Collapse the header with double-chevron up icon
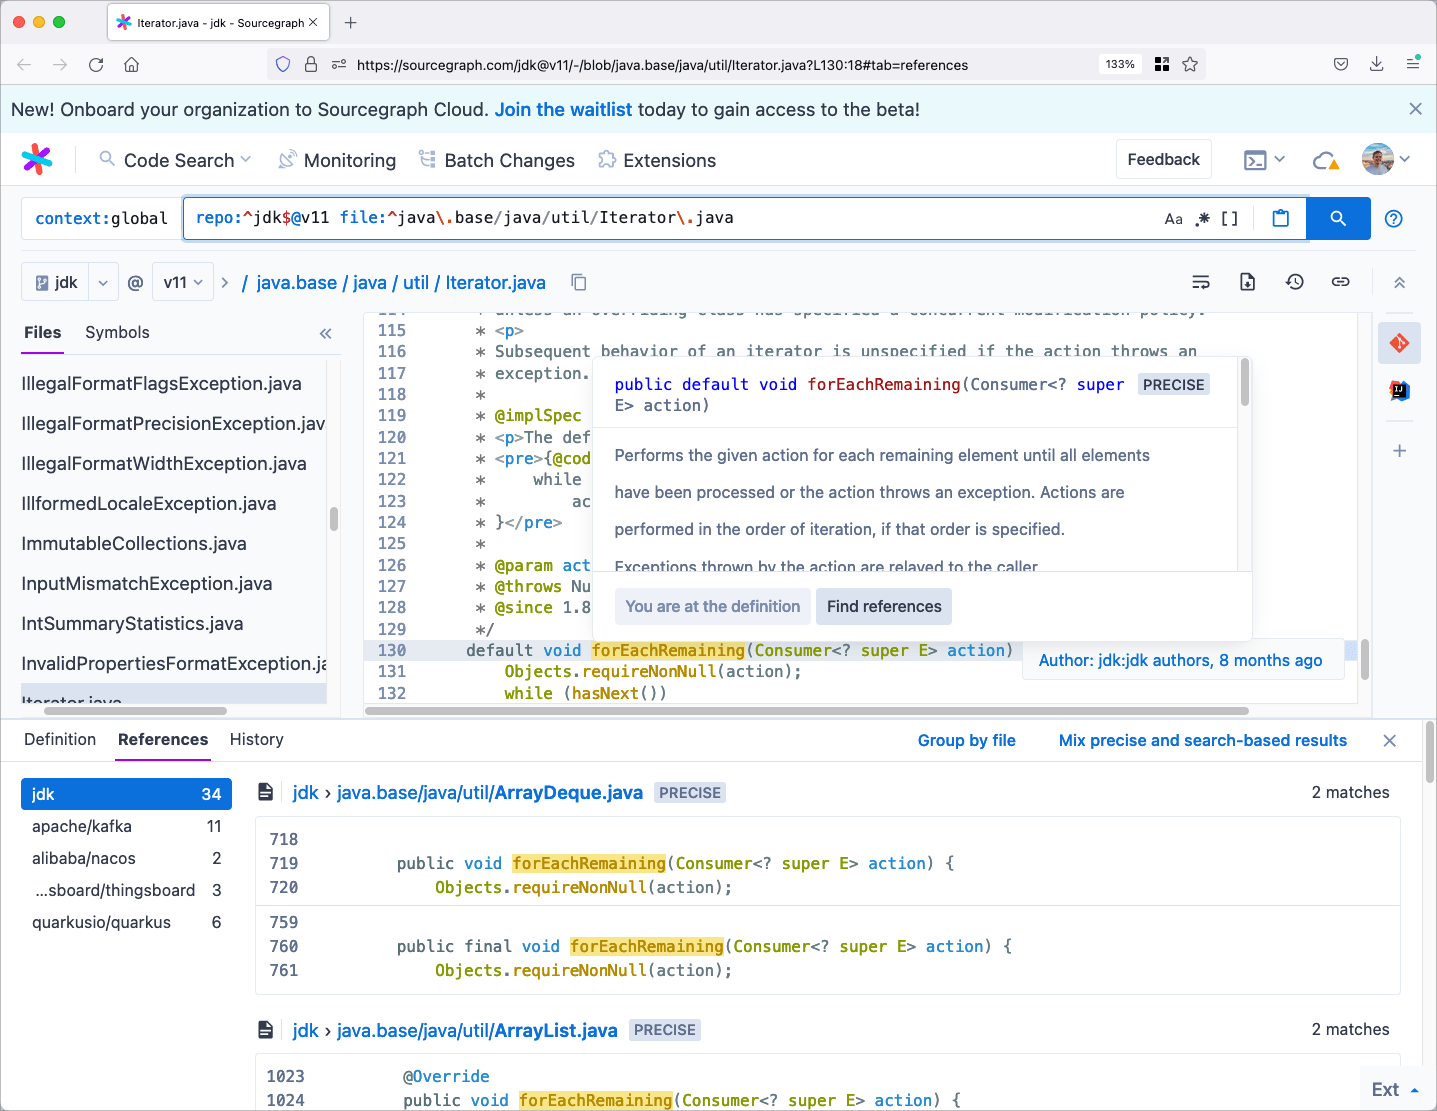Image resolution: width=1437 pixels, height=1111 pixels. point(1399,283)
